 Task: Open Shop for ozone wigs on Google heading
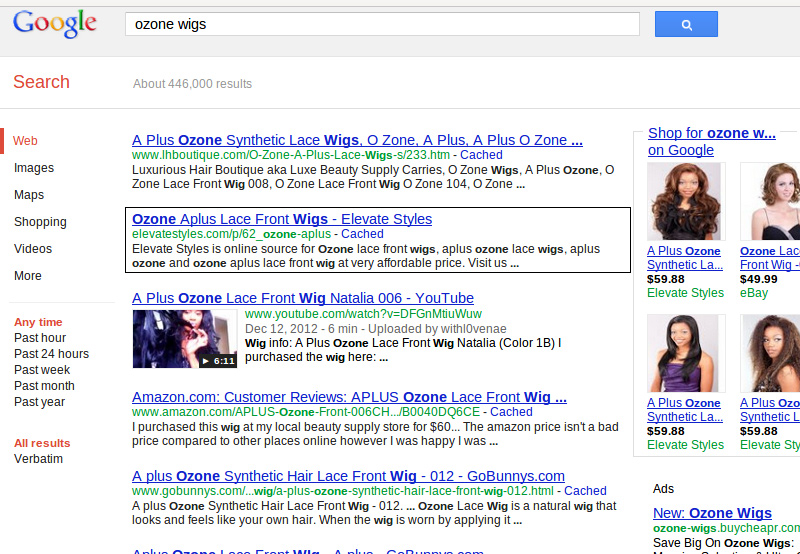(x=712, y=141)
